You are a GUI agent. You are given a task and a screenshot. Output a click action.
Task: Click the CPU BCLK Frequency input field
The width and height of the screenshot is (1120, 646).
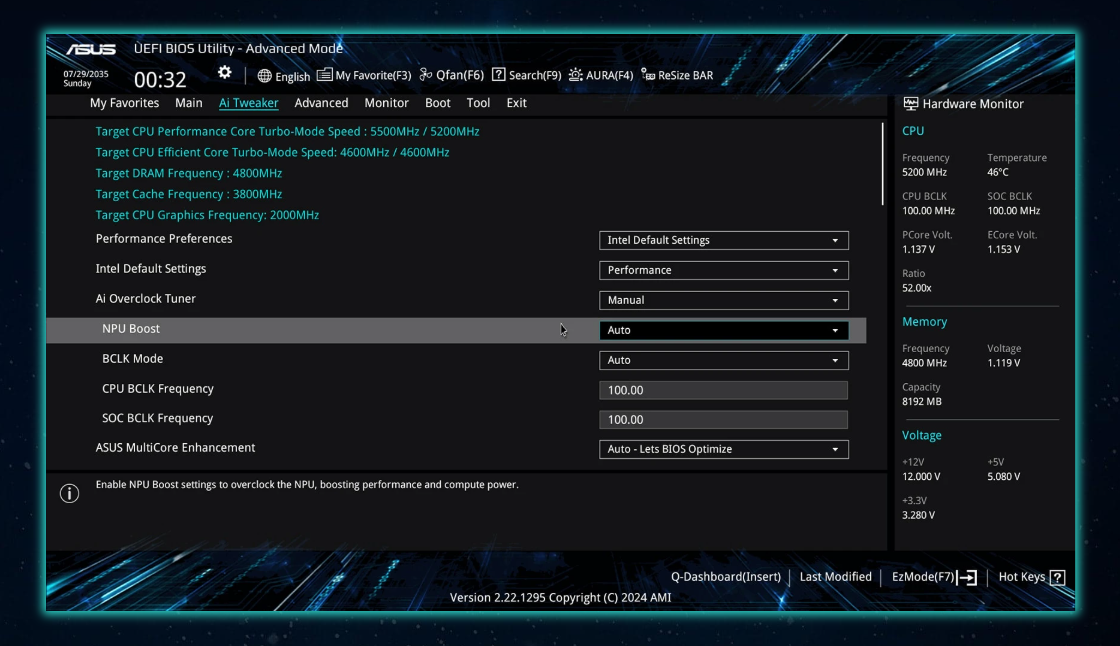(724, 390)
